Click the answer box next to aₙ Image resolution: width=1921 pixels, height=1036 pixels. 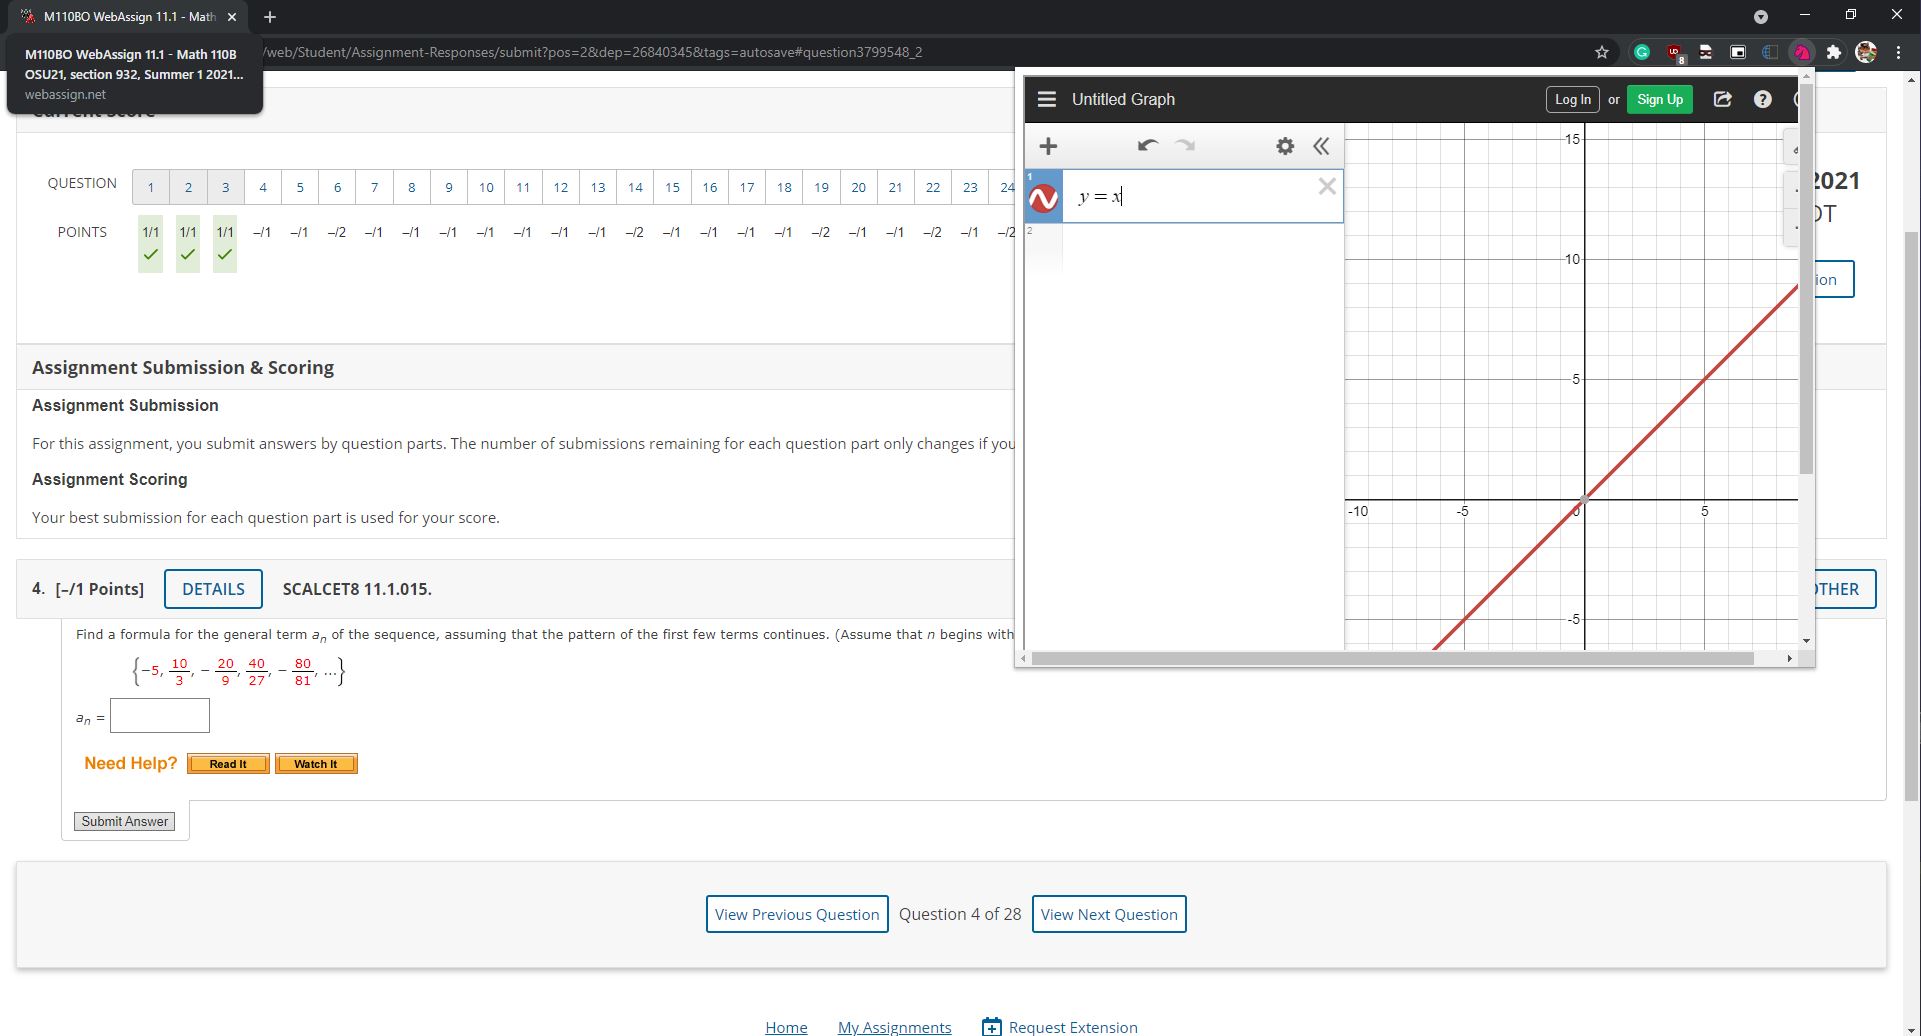point(160,716)
